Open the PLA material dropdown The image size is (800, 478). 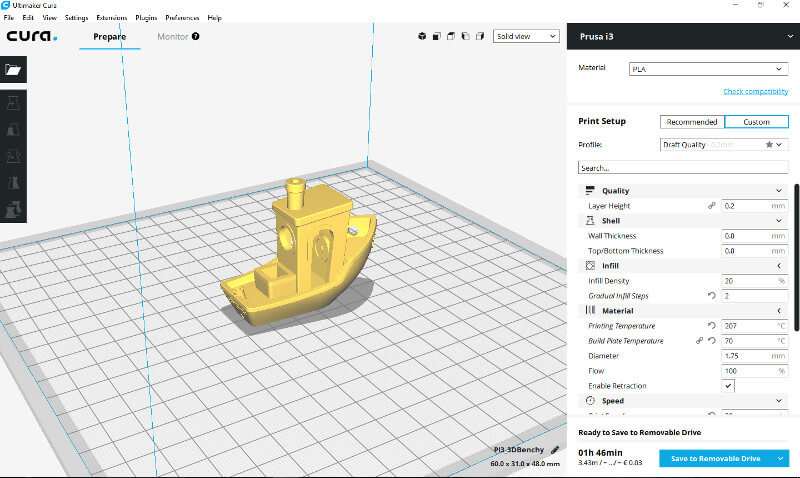click(708, 69)
